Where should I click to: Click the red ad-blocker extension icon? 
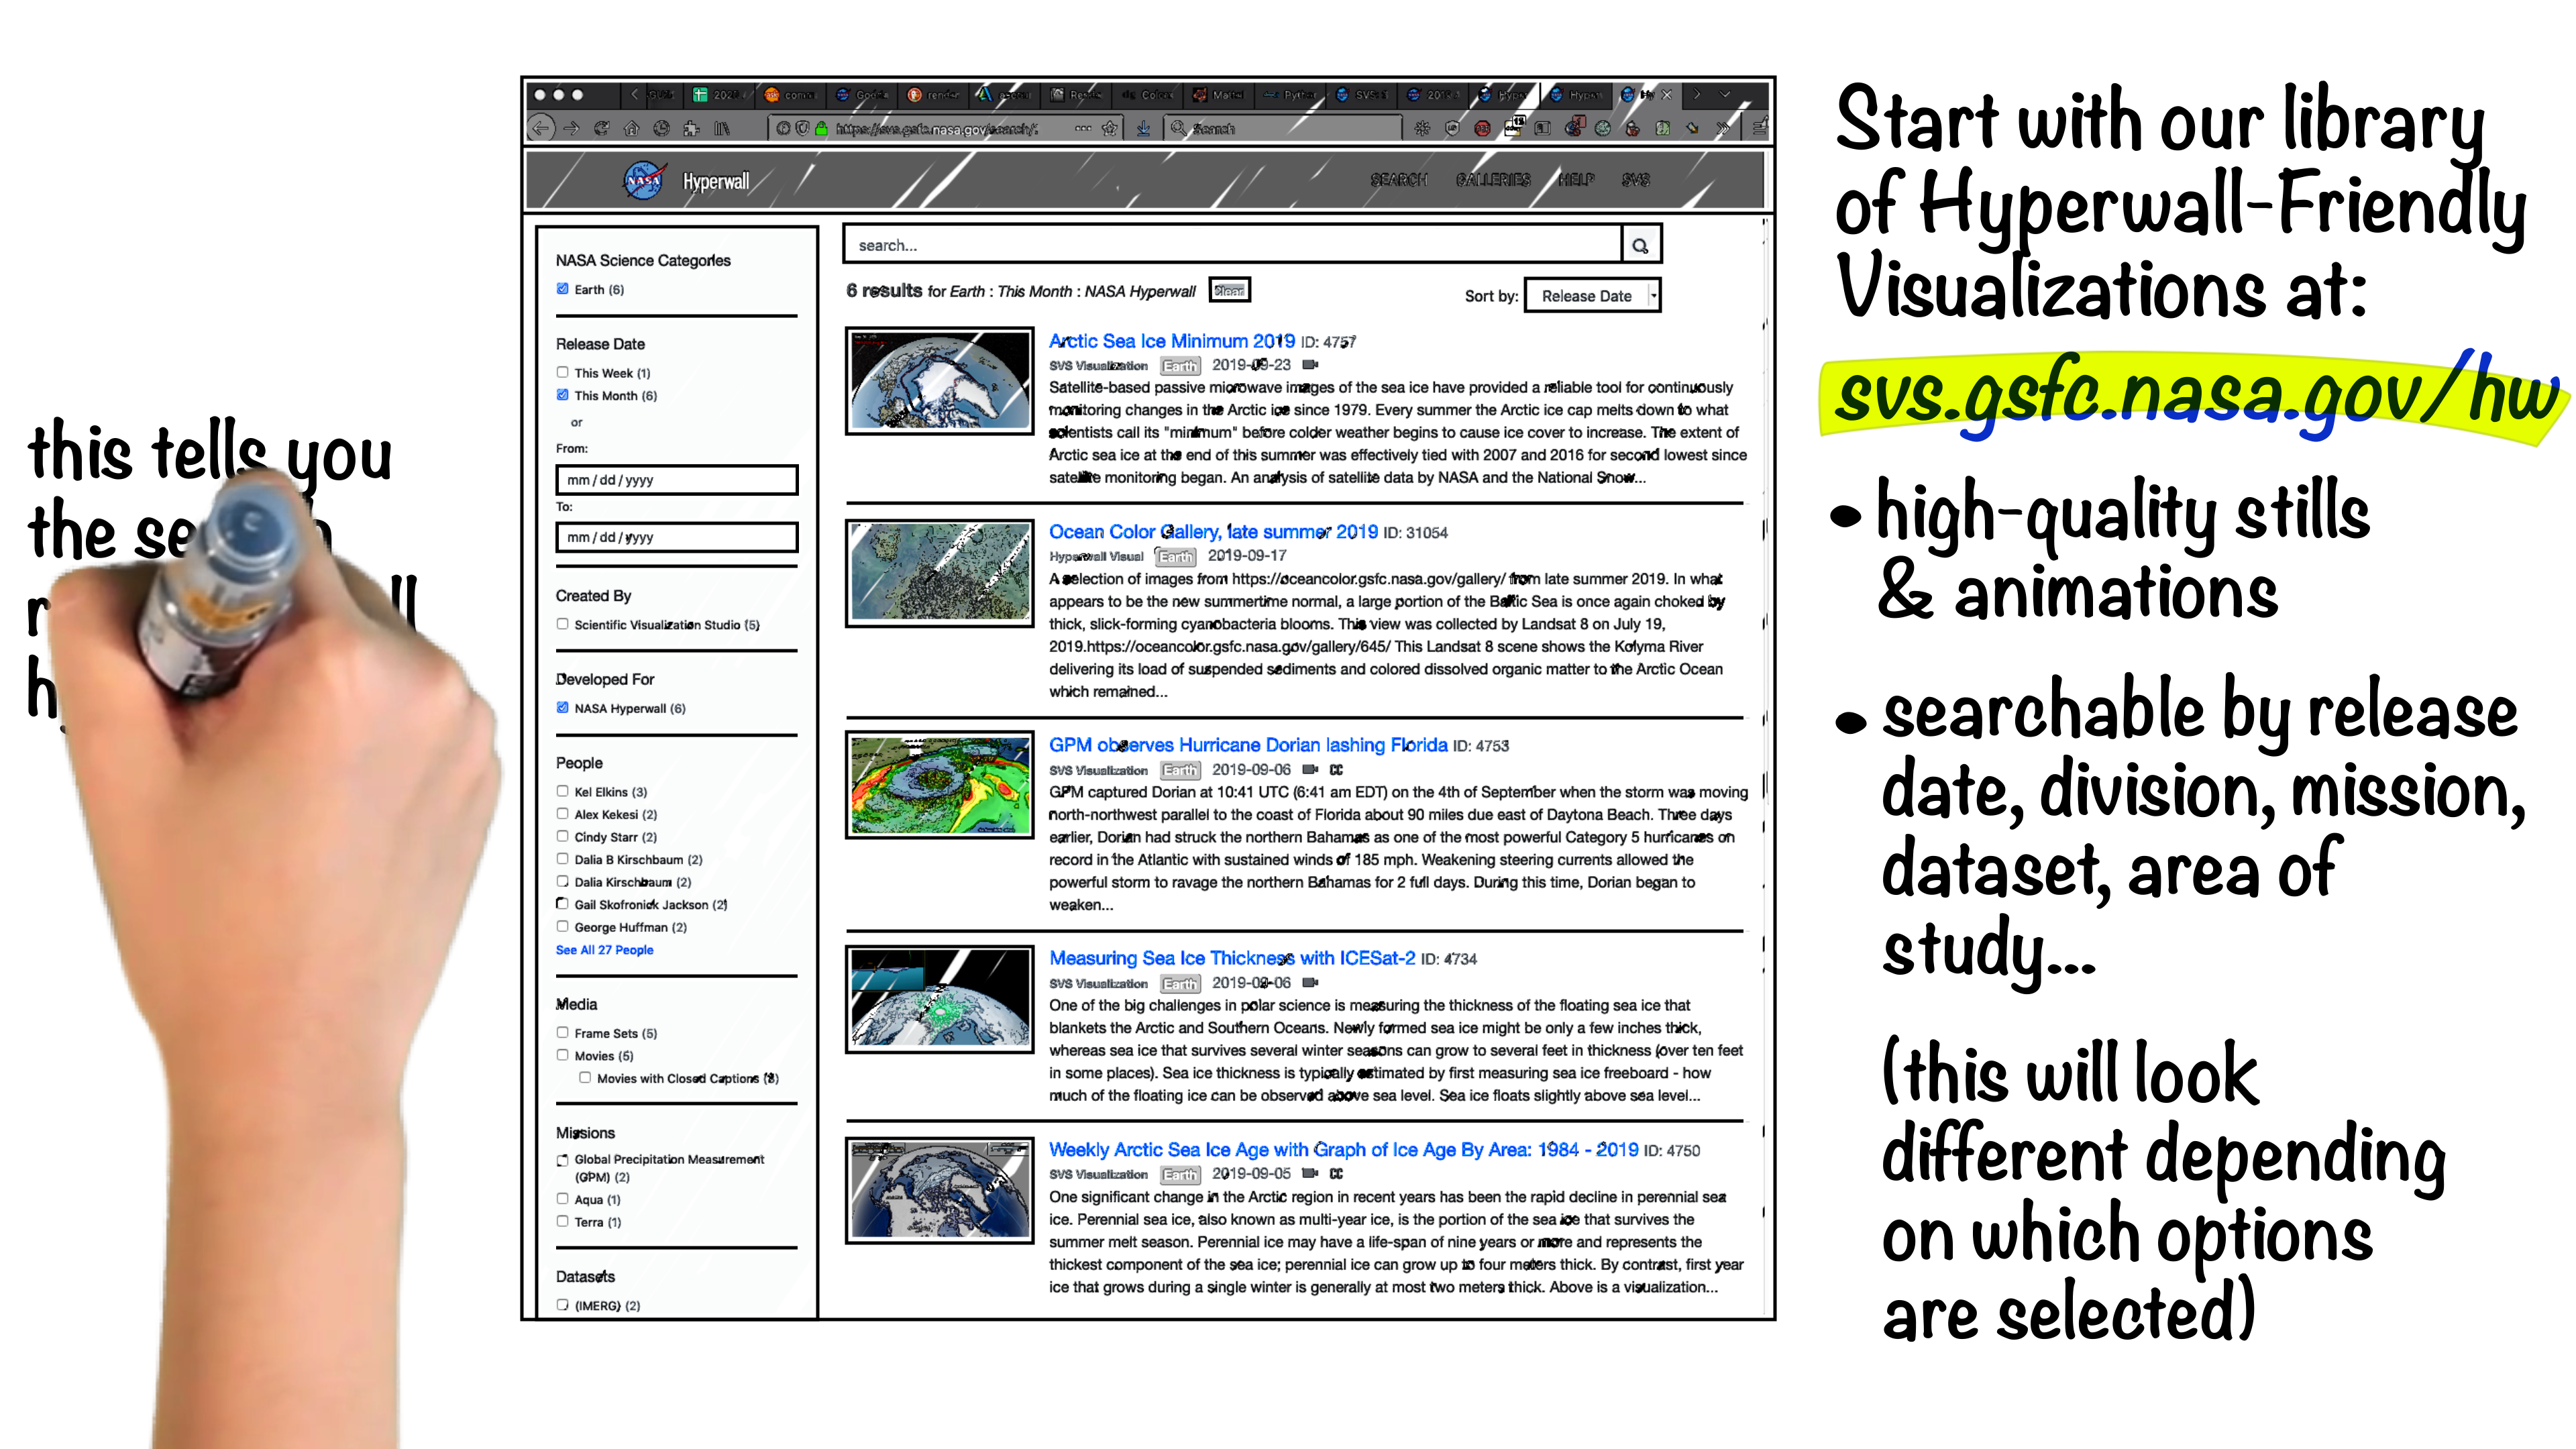(x=1482, y=128)
